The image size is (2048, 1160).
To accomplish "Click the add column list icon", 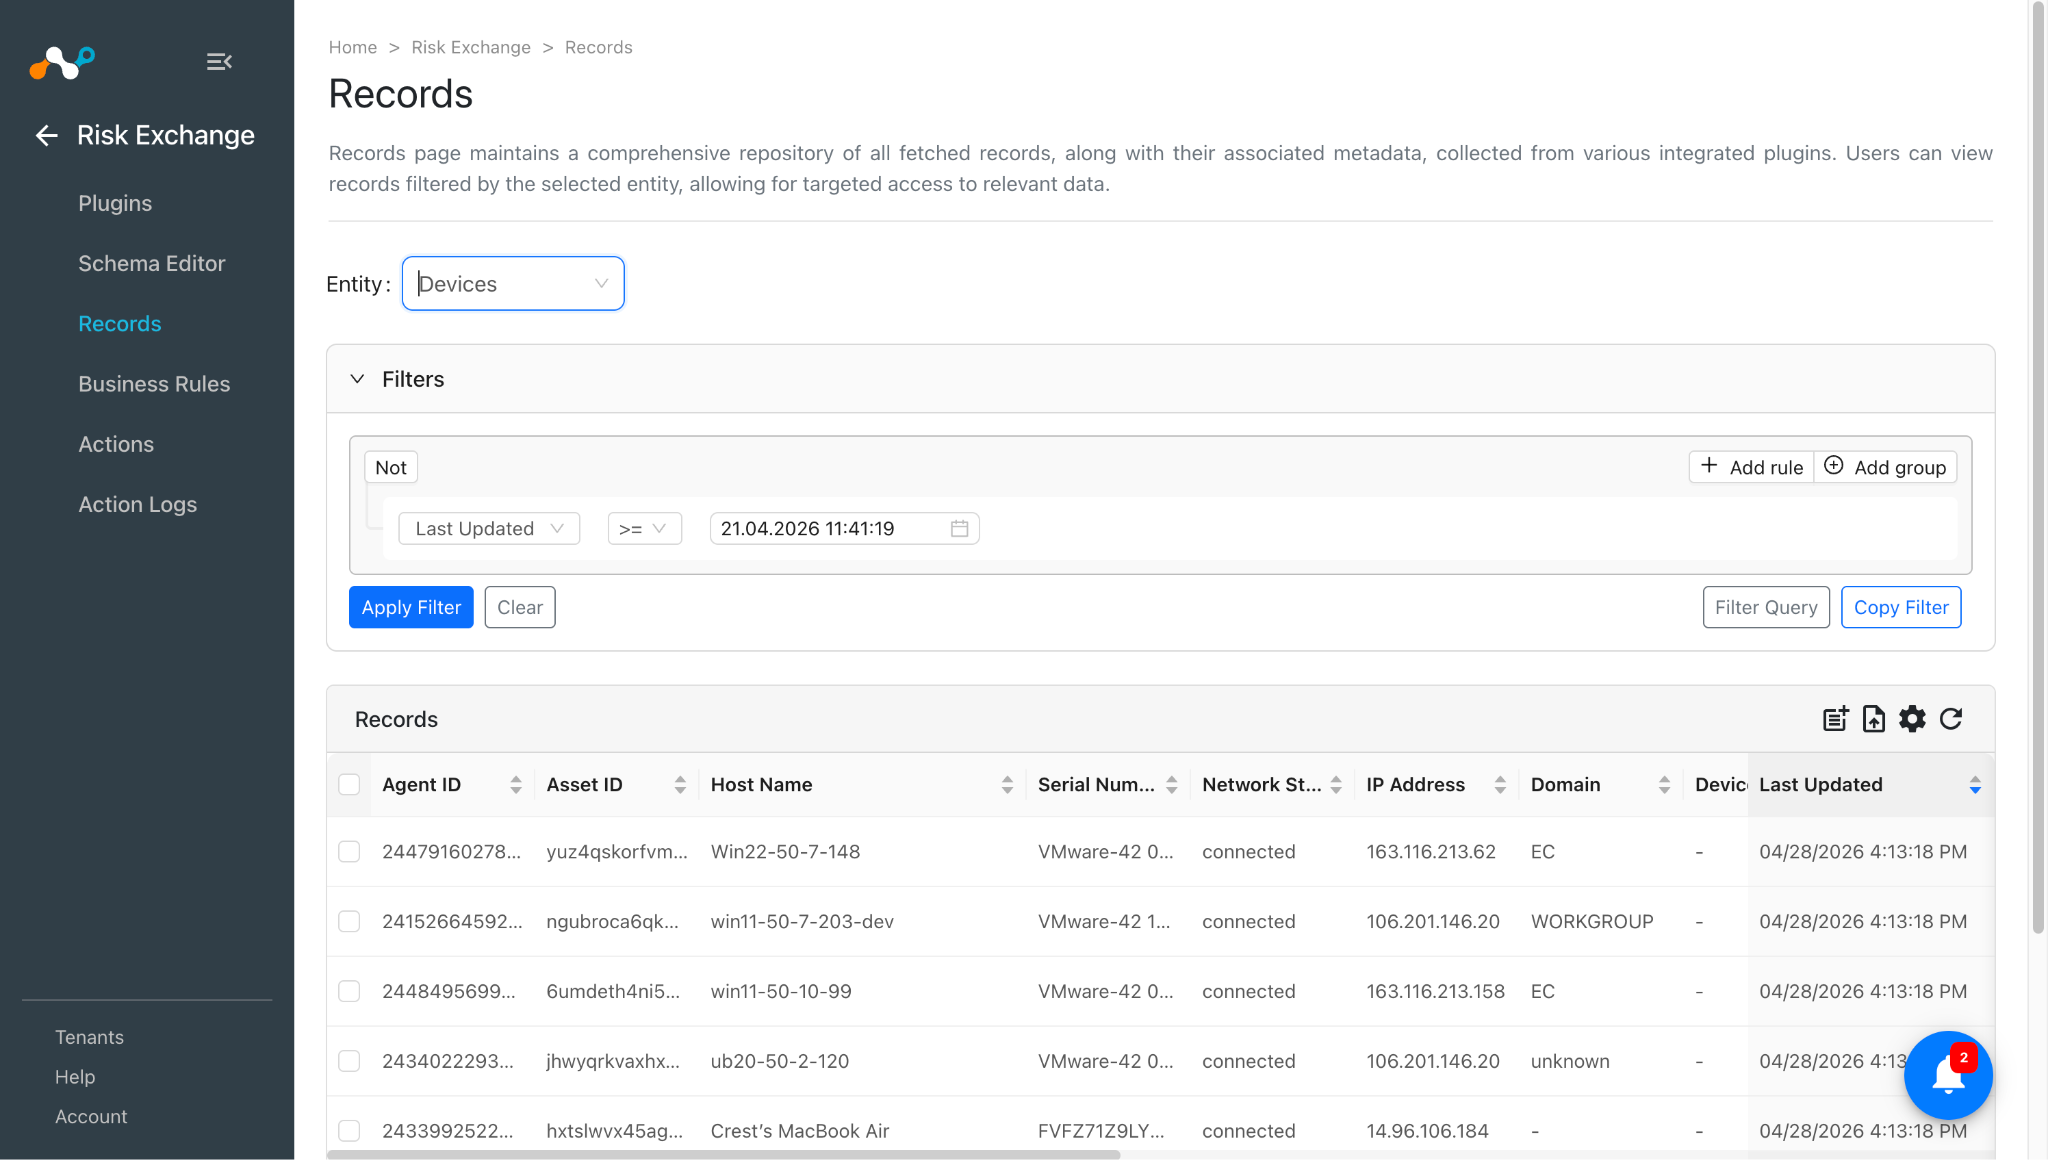I will [x=1835, y=719].
